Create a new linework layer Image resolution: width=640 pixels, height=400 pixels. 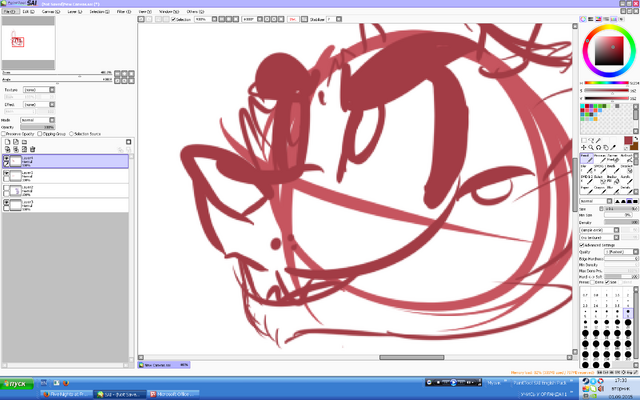[x=16, y=142]
